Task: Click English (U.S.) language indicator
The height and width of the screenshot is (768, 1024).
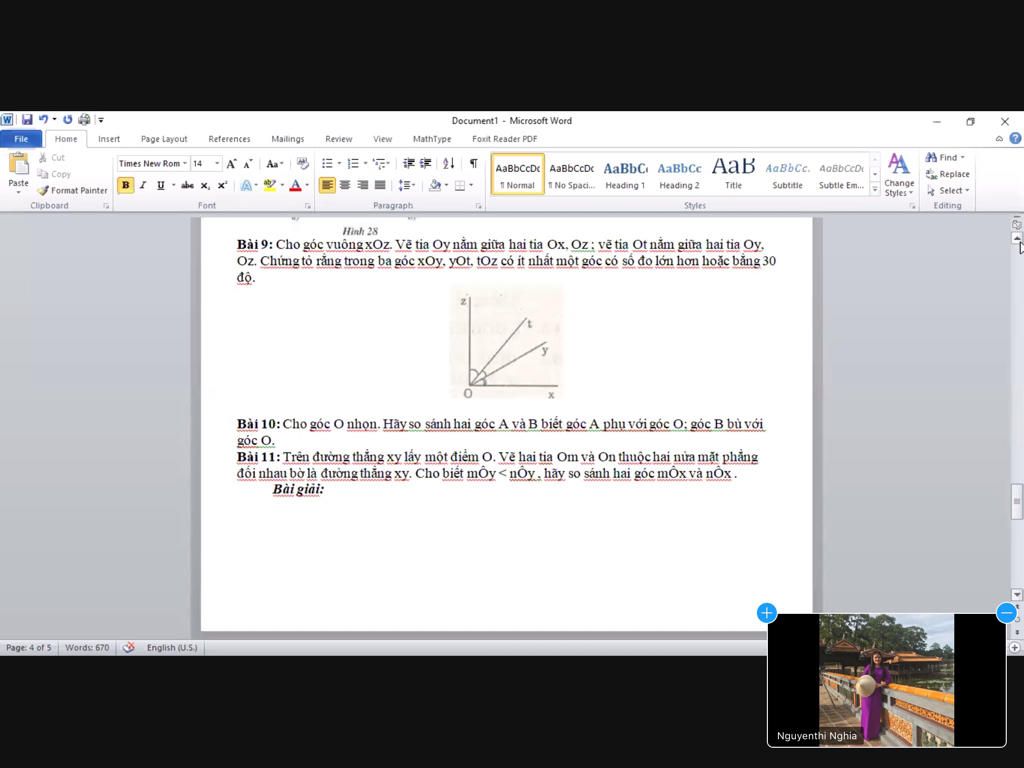Action: point(172,647)
